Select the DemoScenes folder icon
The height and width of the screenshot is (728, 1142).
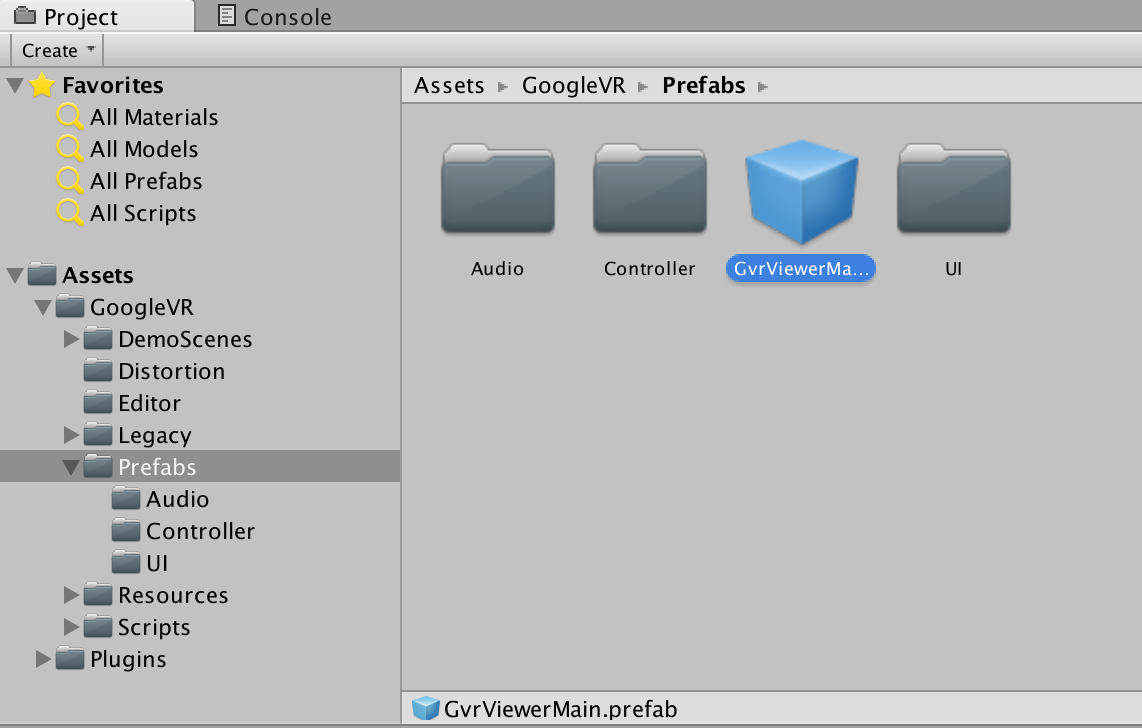[x=98, y=338]
